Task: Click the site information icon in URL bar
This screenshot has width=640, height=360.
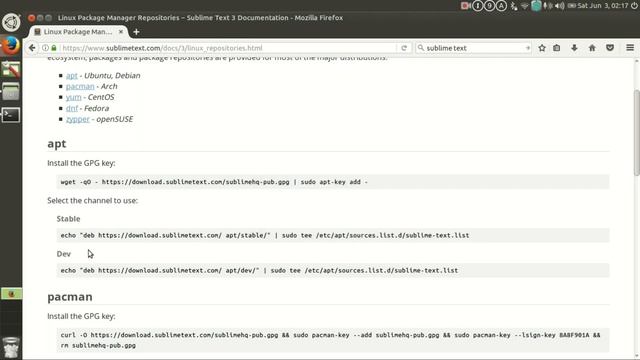Action: [45, 48]
